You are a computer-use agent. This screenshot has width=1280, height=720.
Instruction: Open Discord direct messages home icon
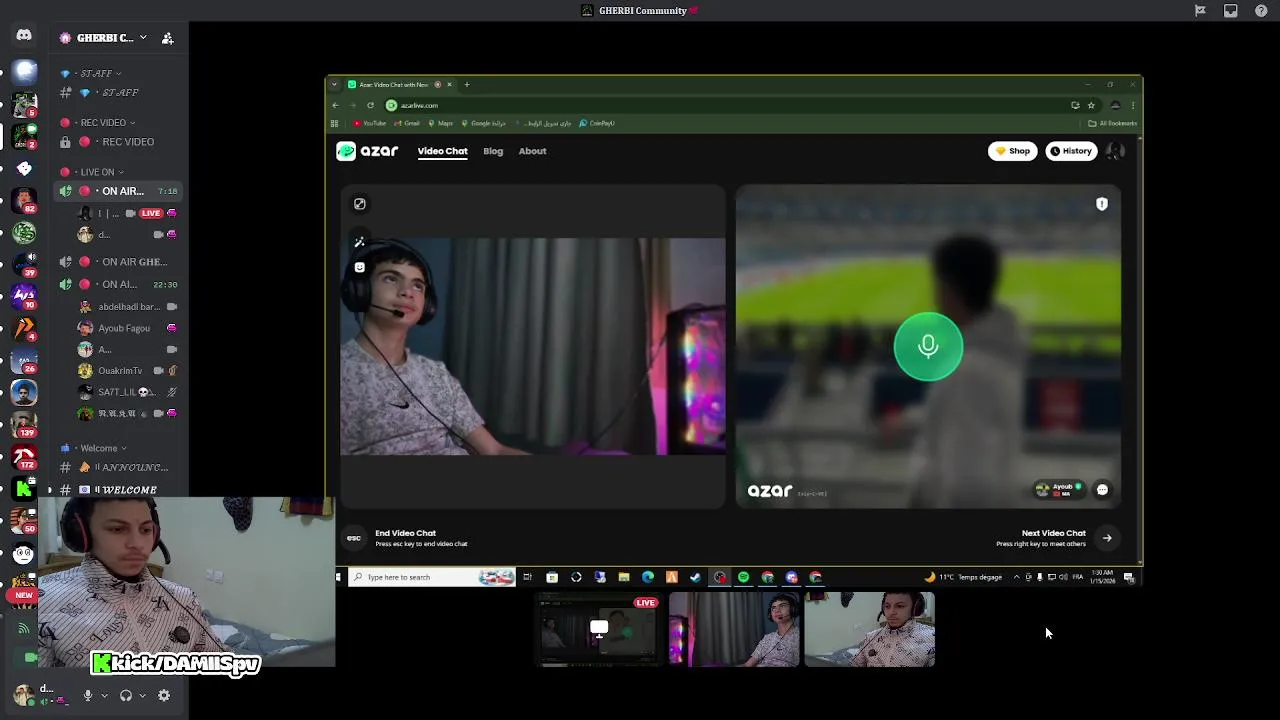(24, 36)
